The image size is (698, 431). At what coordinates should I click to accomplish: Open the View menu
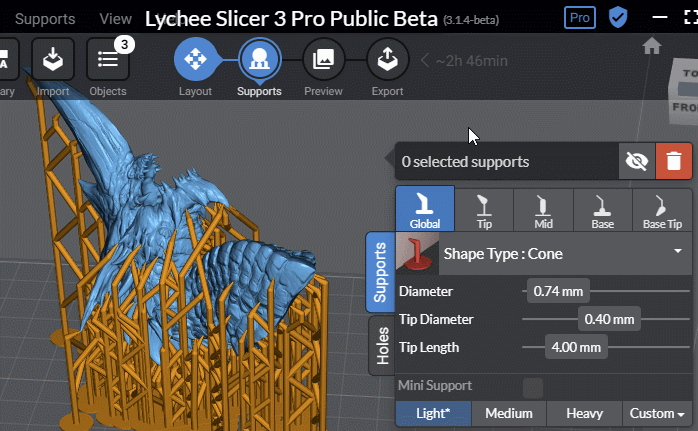click(115, 19)
